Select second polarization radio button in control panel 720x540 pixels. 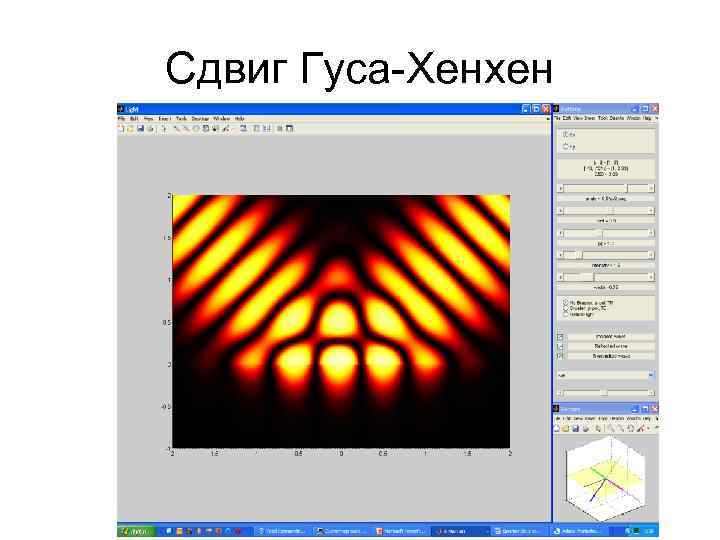click(x=565, y=146)
